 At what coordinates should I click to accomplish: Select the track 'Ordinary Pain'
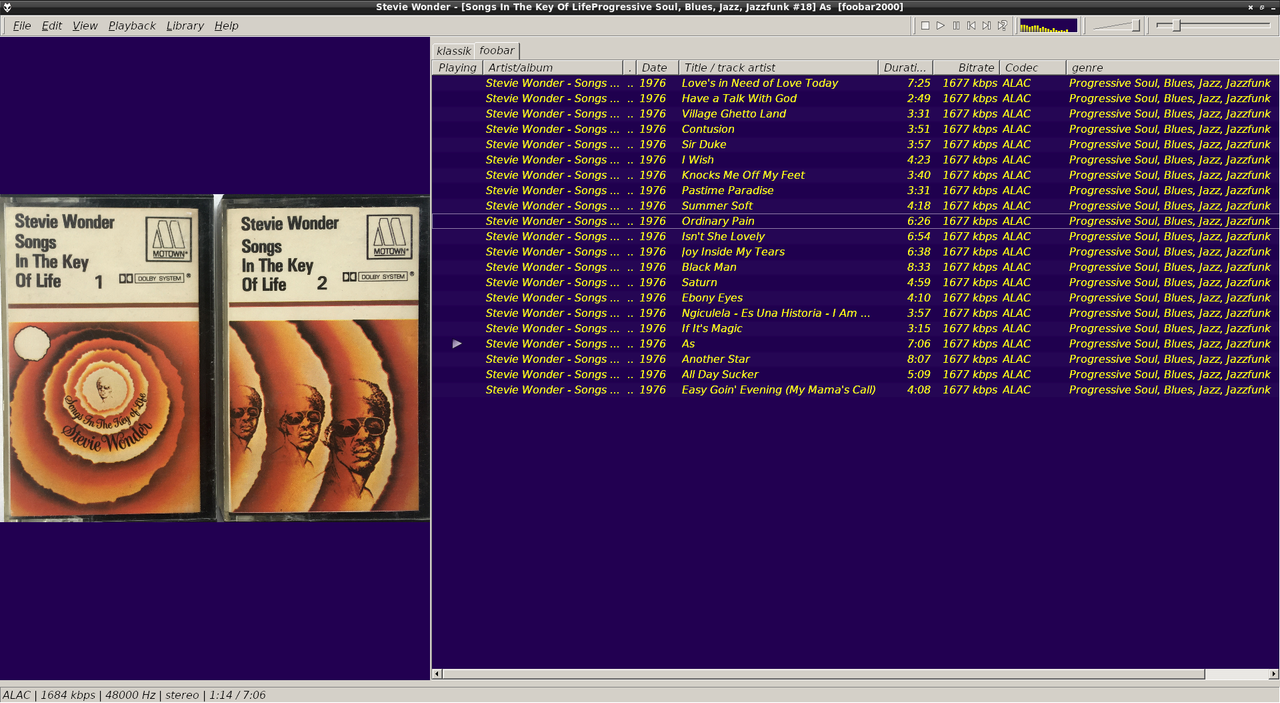(x=718, y=221)
